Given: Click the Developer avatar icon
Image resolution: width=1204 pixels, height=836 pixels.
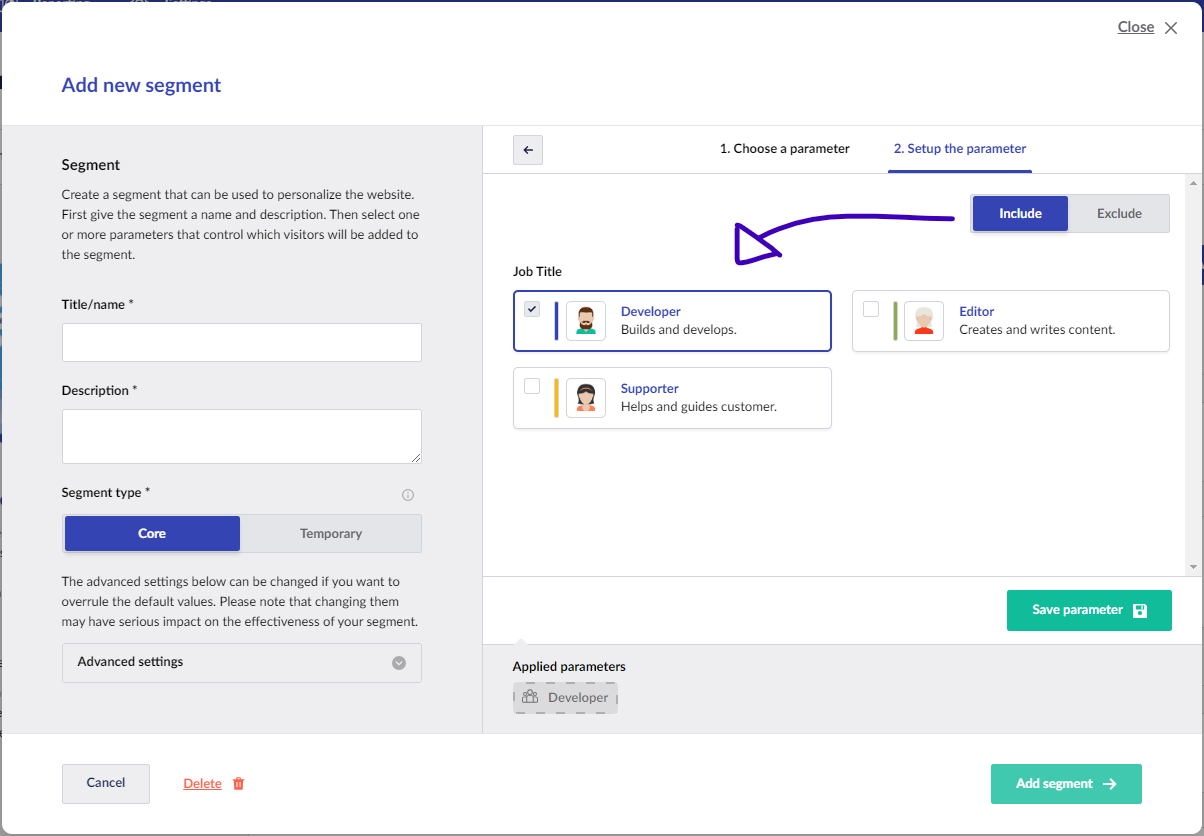Looking at the screenshot, I should click(586, 321).
